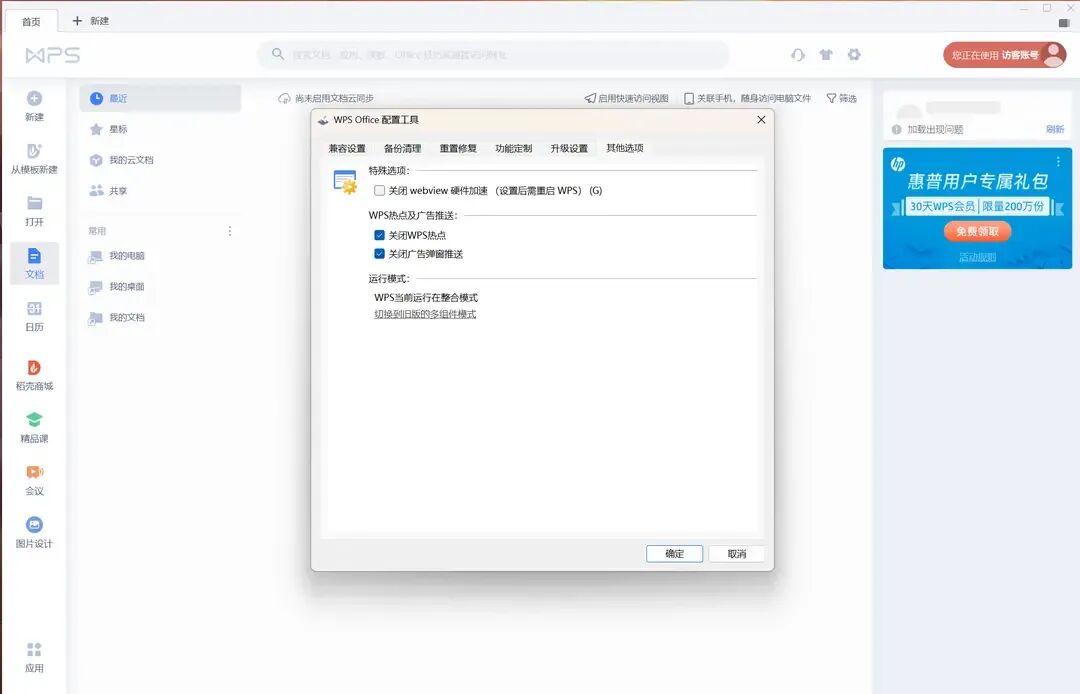Click 尚未启用文档云同步 cloud status
1080x694 pixels.
tap(326, 98)
